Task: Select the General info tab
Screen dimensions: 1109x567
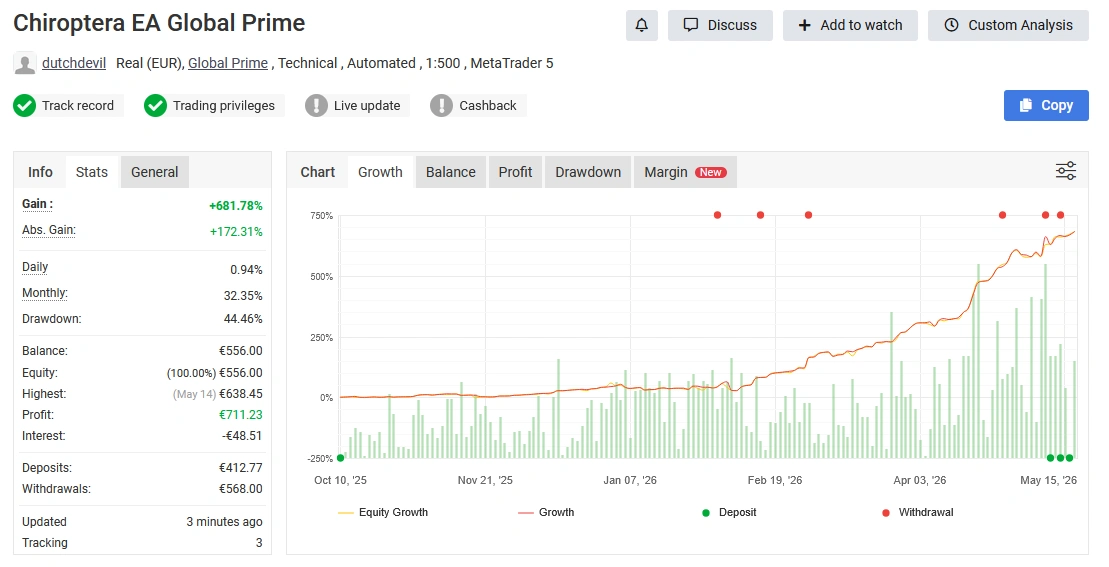Action: (155, 172)
